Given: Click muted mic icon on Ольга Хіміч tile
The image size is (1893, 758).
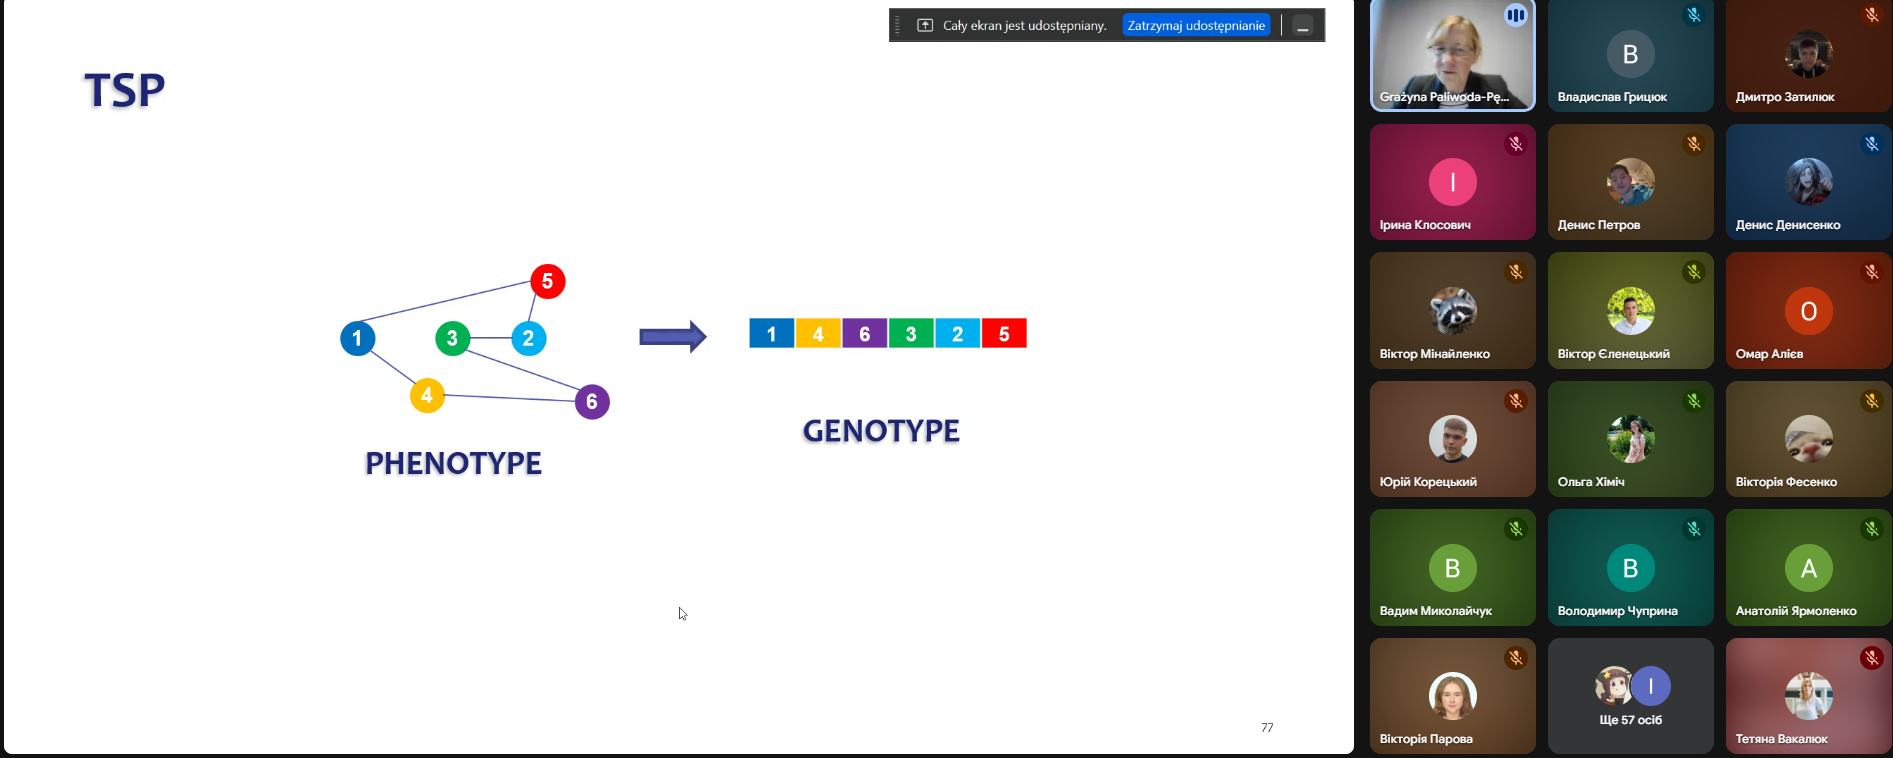Looking at the screenshot, I should click(x=1694, y=401).
